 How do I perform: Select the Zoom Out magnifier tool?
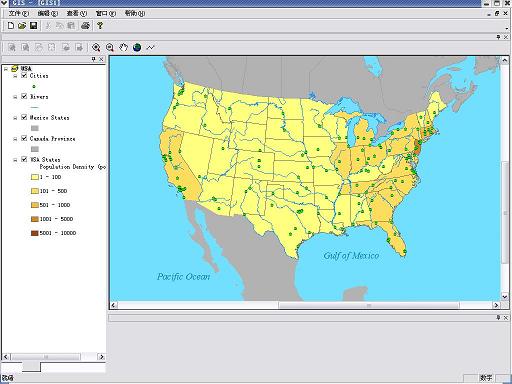point(110,48)
